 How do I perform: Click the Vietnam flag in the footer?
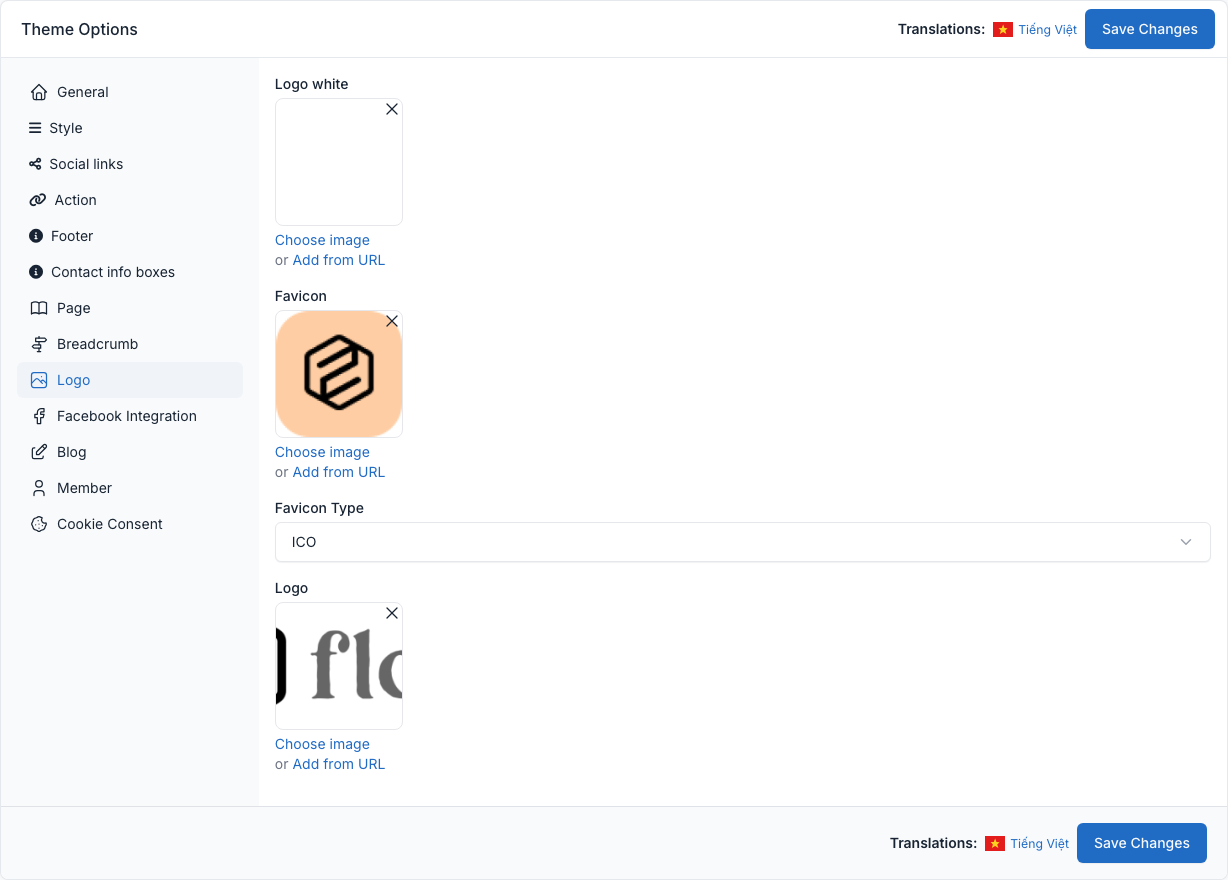995,844
